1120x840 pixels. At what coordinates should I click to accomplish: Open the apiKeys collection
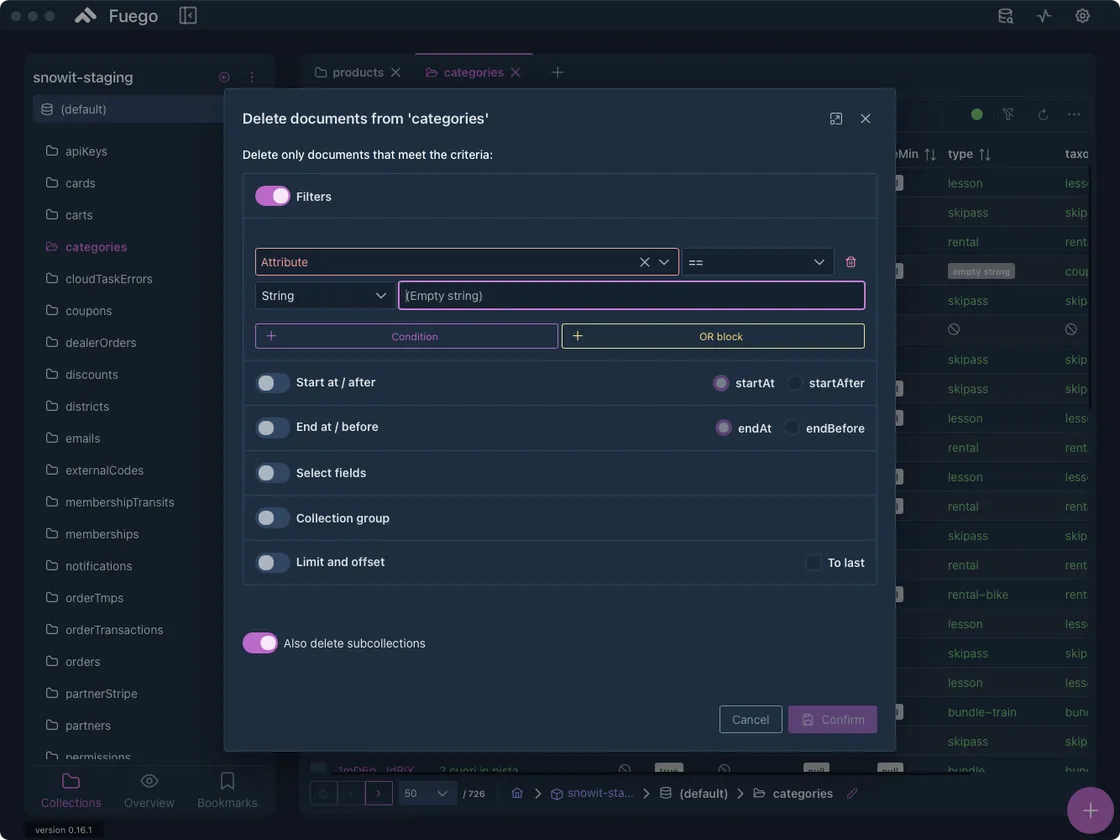pyautogui.click(x=86, y=151)
